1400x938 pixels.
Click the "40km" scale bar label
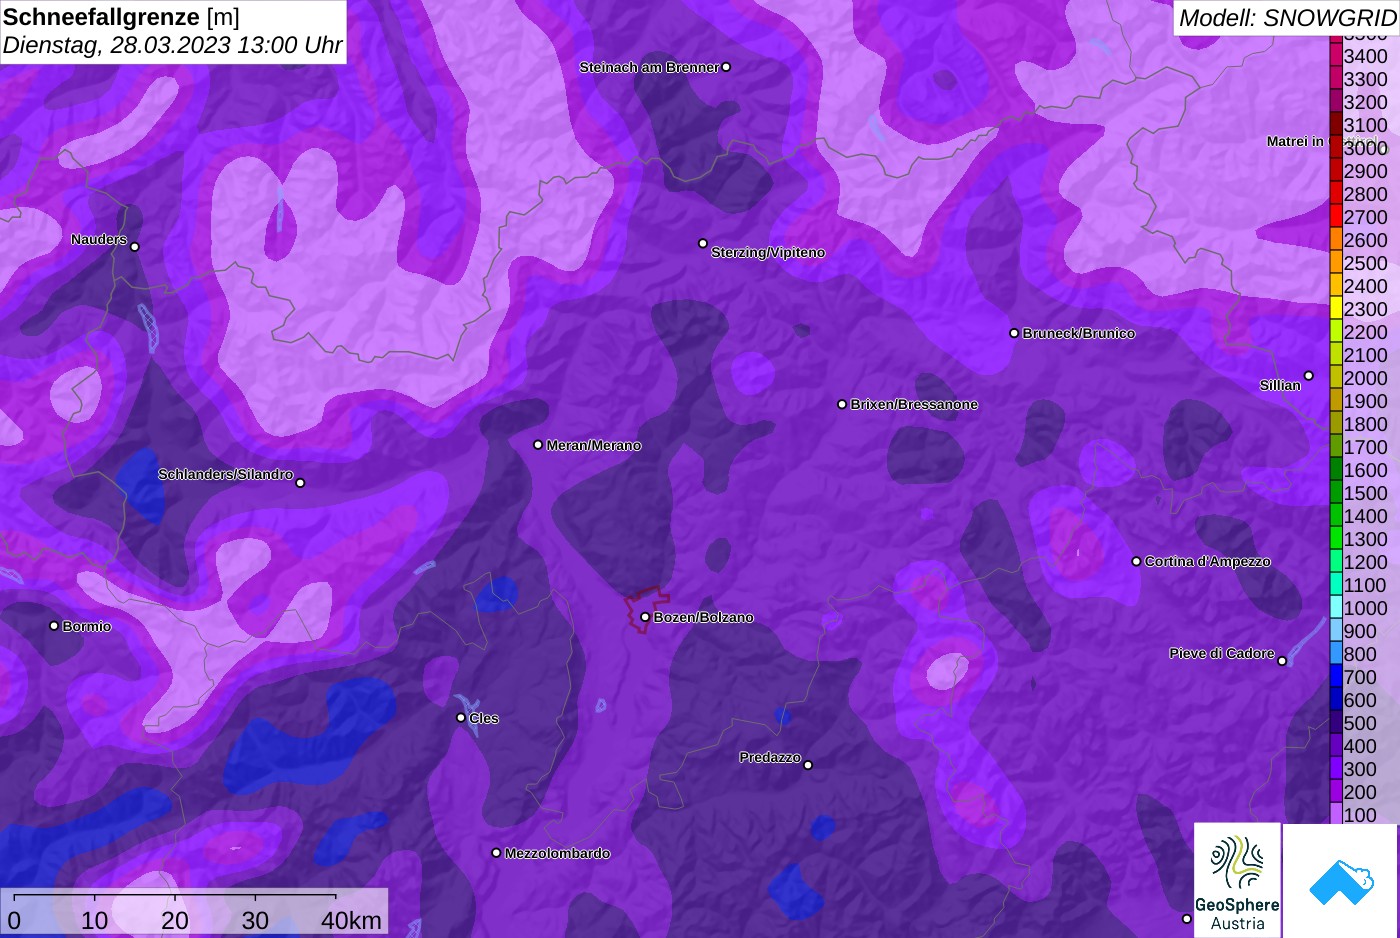351,920
